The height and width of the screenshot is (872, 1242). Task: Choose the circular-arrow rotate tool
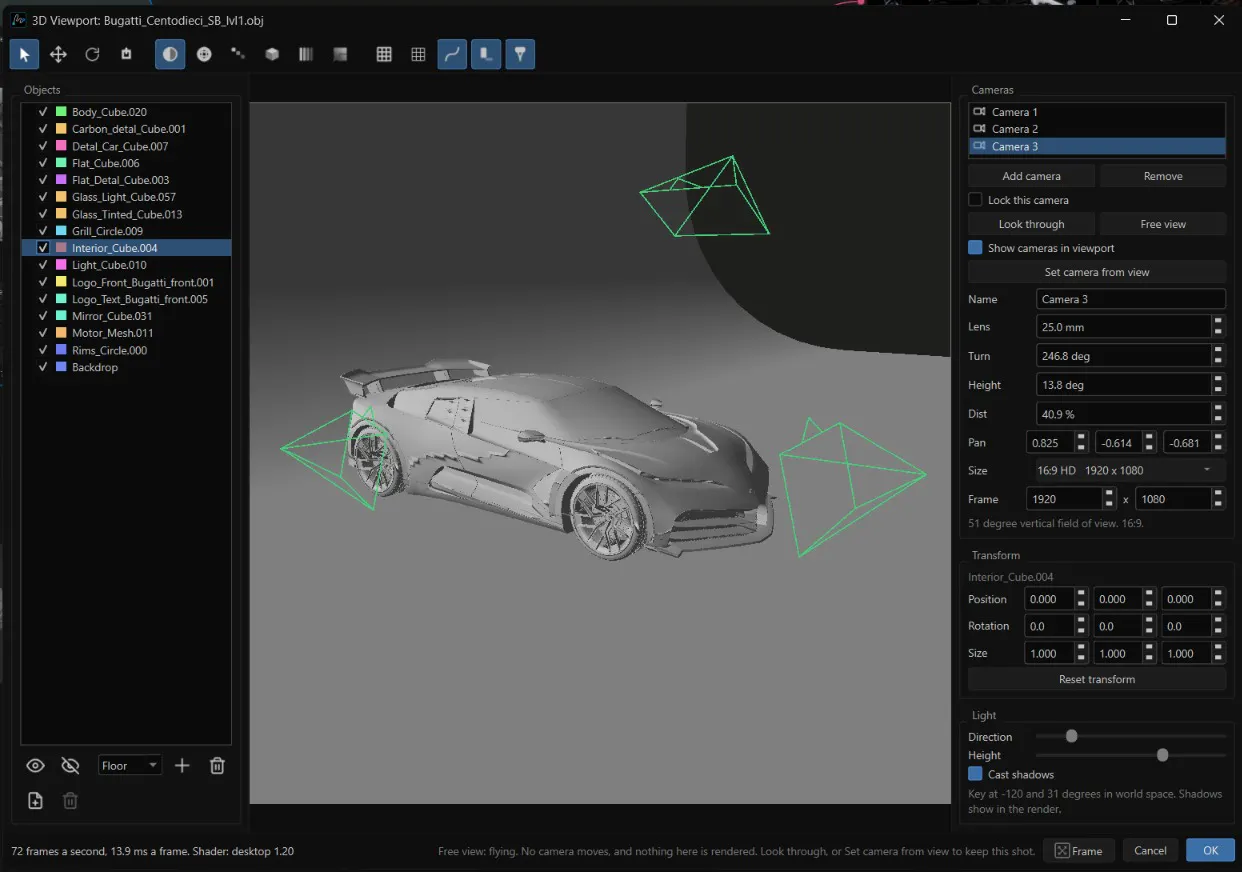(x=92, y=54)
